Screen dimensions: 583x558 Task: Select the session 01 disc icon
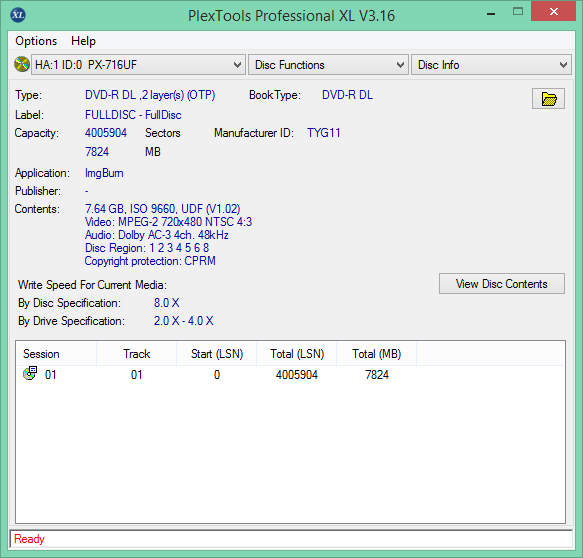pyautogui.click(x=30, y=373)
